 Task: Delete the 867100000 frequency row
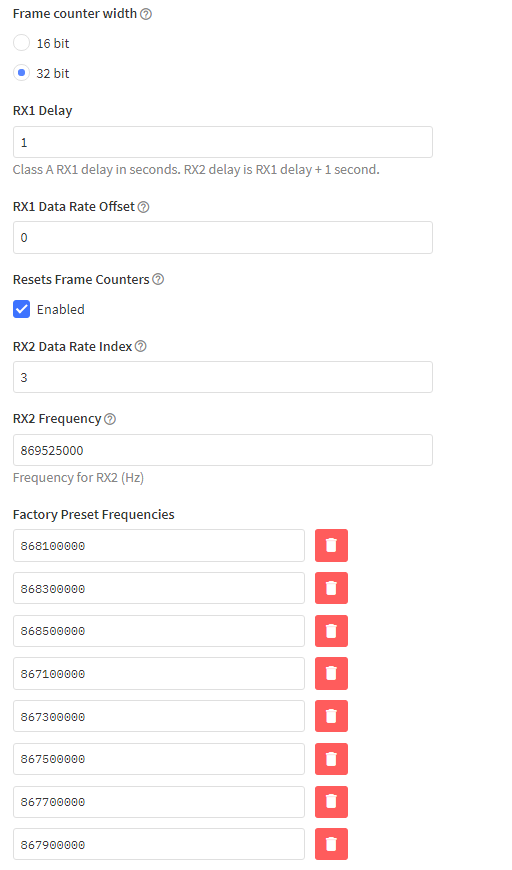331,674
